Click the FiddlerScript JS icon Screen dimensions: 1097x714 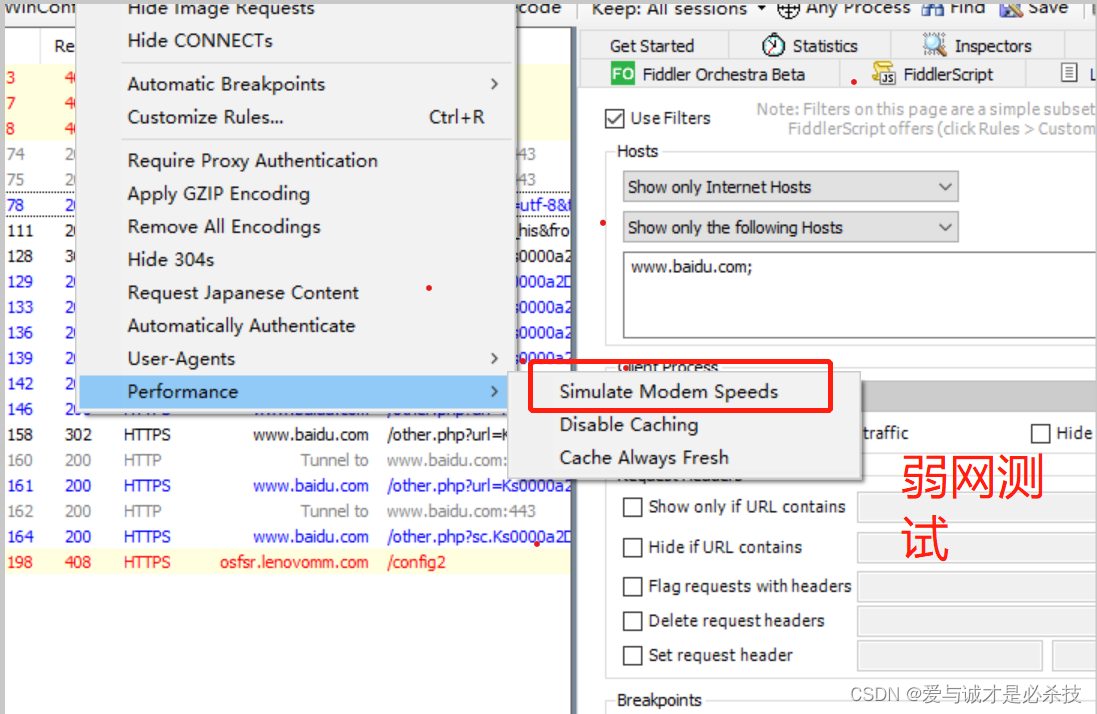884,73
